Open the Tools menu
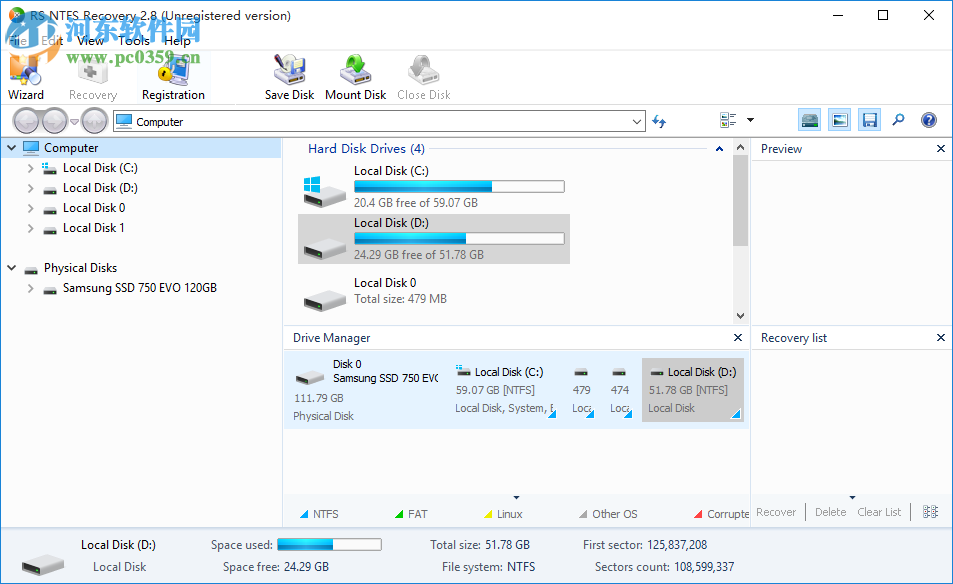The height and width of the screenshot is (584, 953). point(133,41)
